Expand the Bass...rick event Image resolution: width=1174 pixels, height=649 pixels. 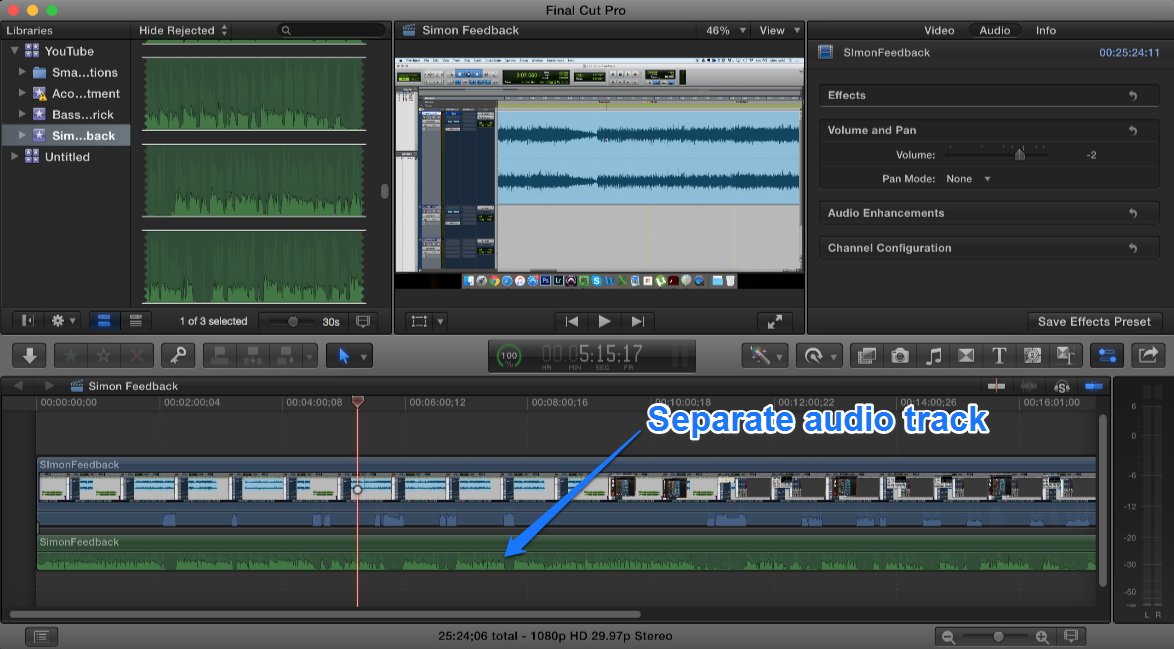pyautogui.click(x=22, y=114)
